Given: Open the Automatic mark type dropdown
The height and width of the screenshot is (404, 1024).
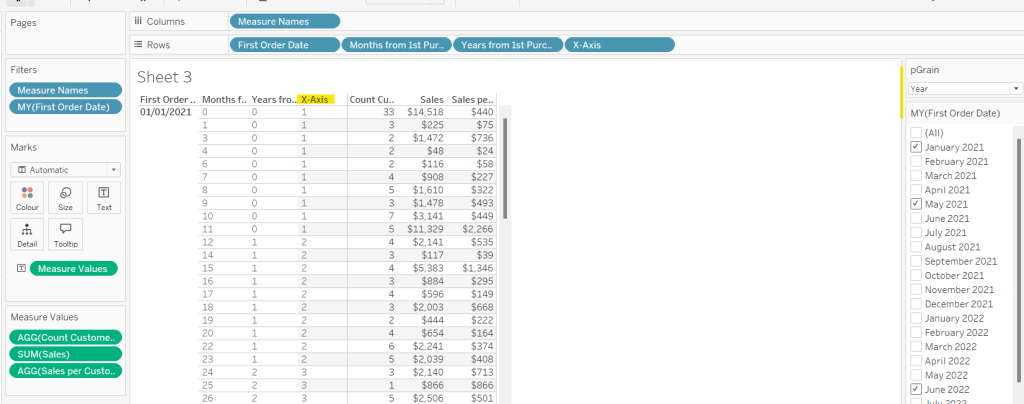Looking at the screenshot, I should (65, 170).
